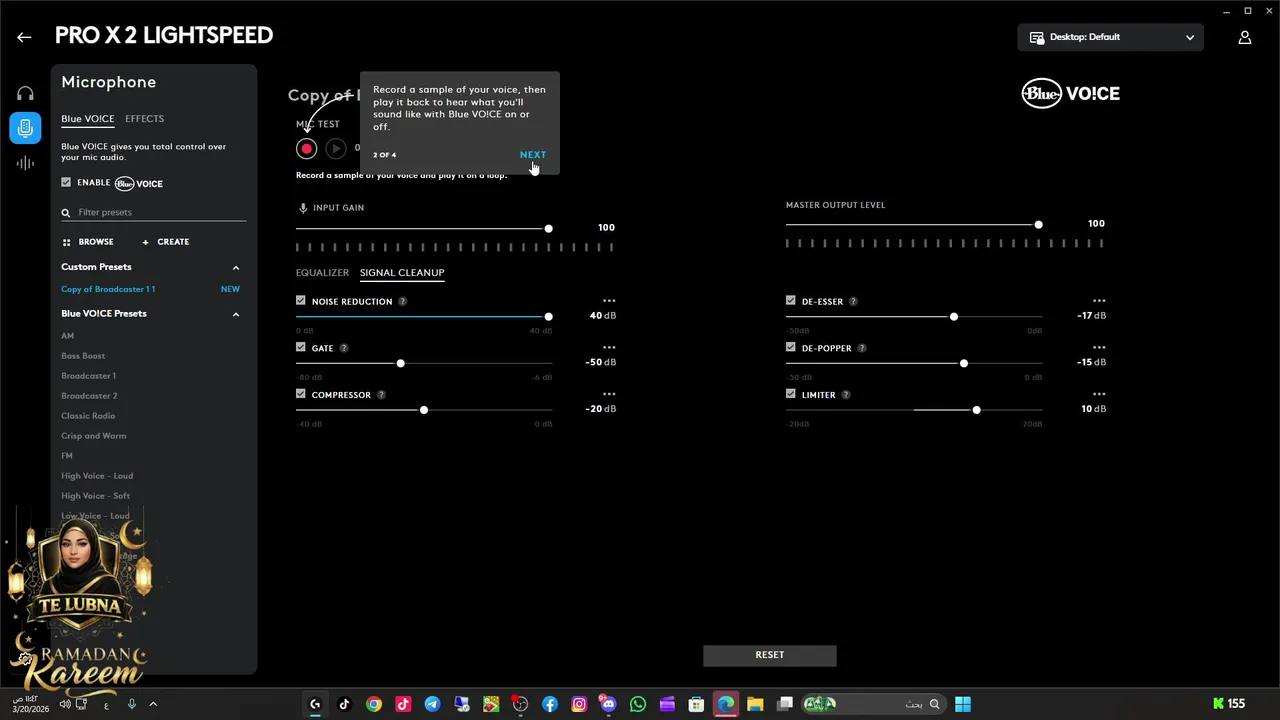Select the microphone sidebar icon
The image size is (1280, 720).
pyautogui.click(x=25, y=128)
